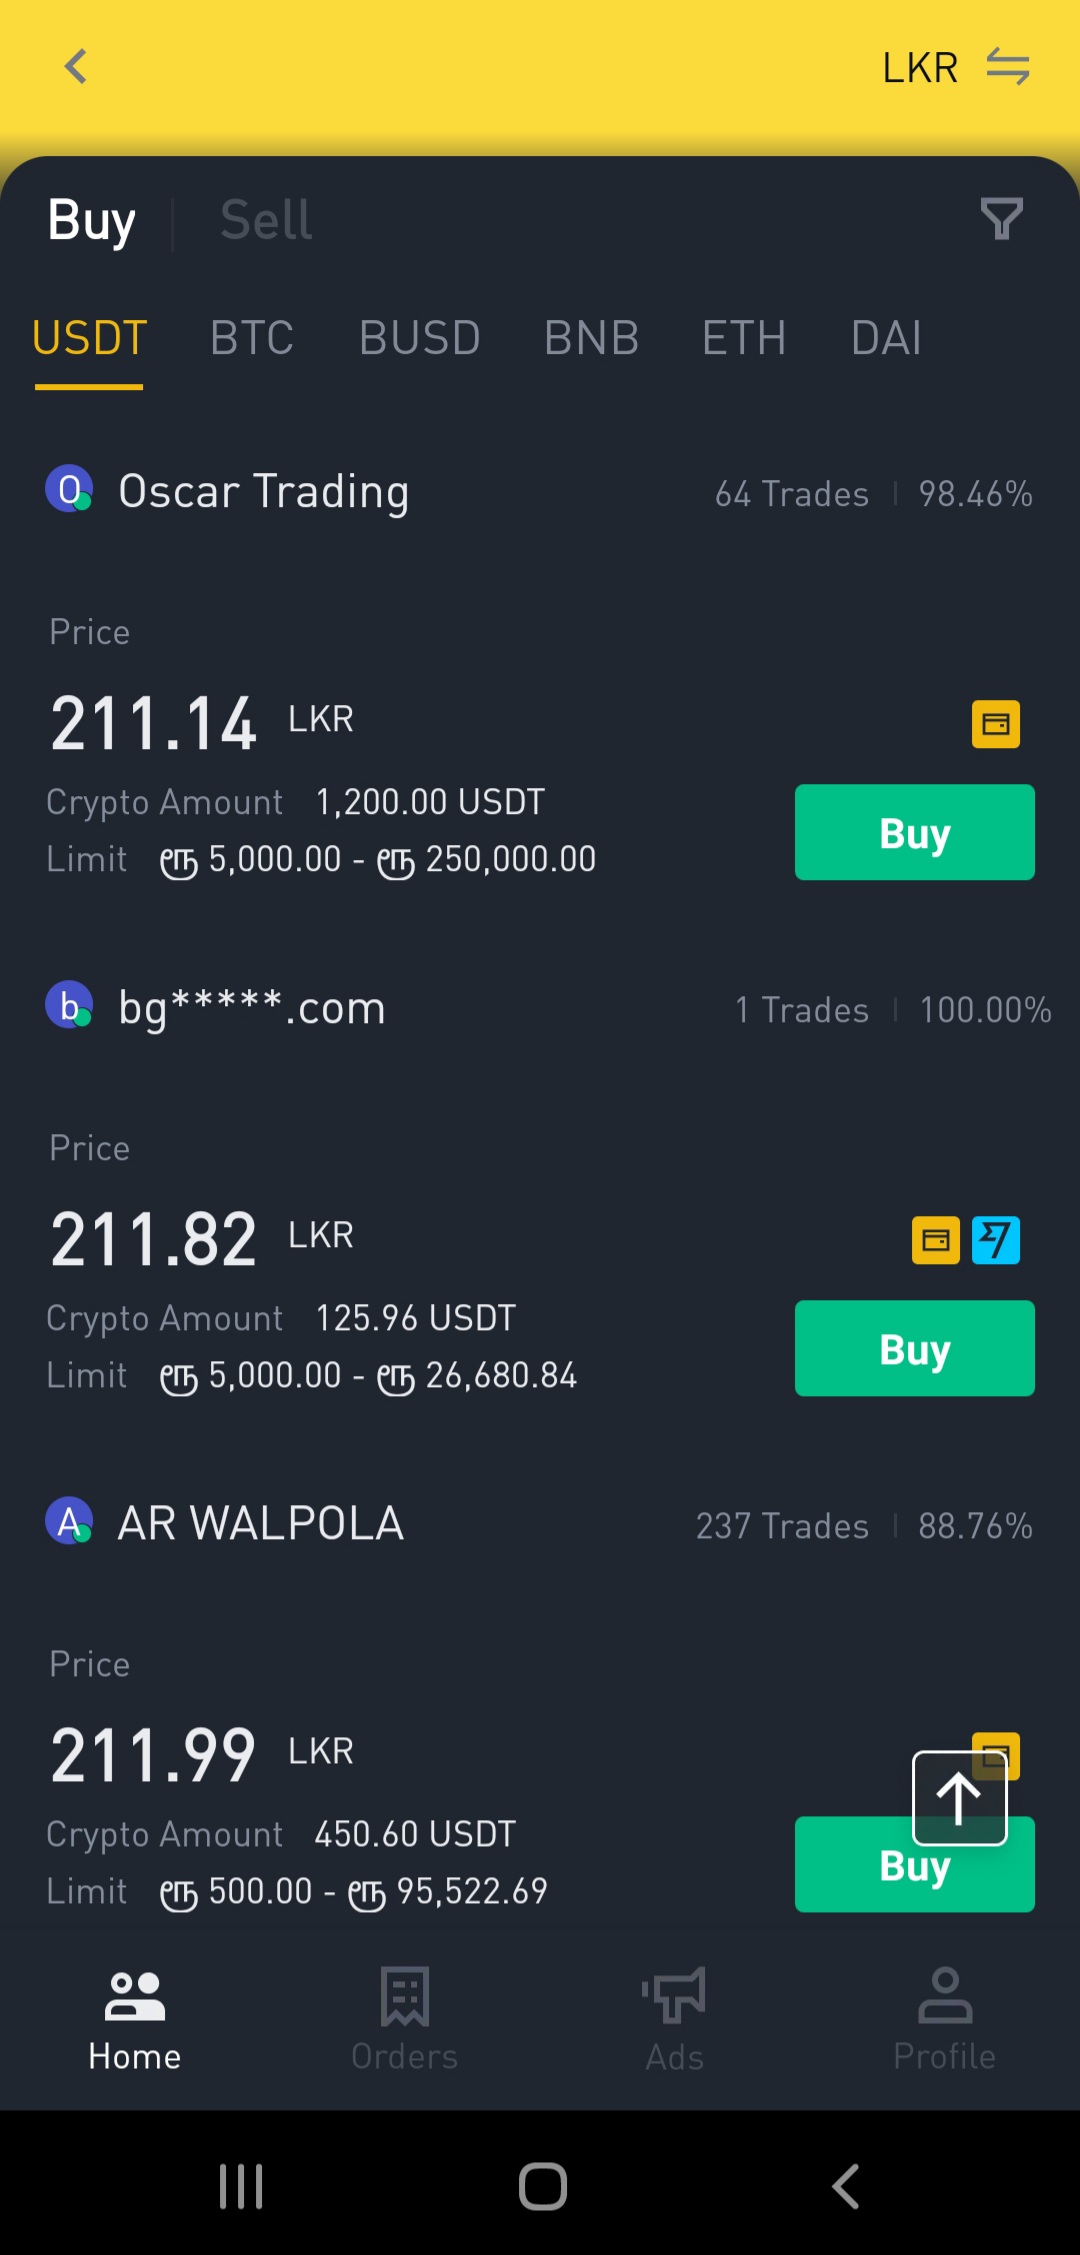Choose the ETH coin tab

coord(744,338)
